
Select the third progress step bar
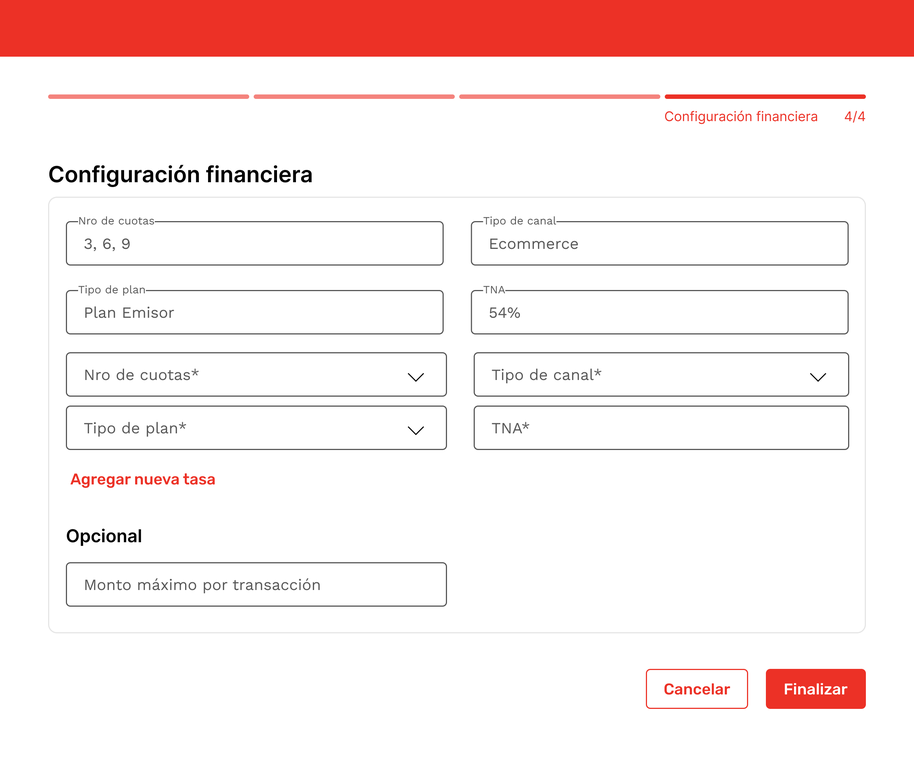(560, 97)
